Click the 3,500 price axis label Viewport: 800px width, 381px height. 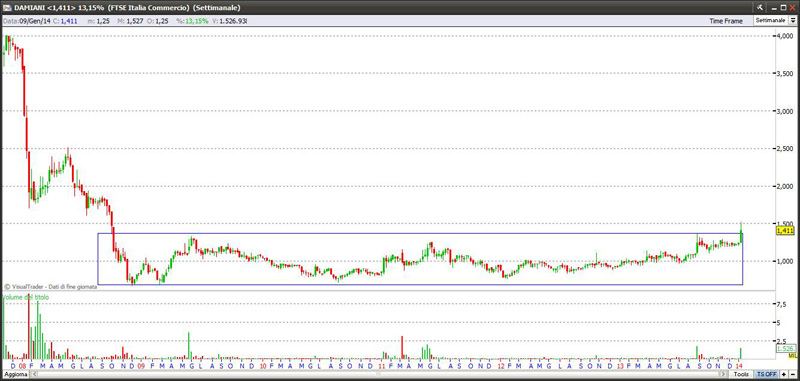click(785, 73)
